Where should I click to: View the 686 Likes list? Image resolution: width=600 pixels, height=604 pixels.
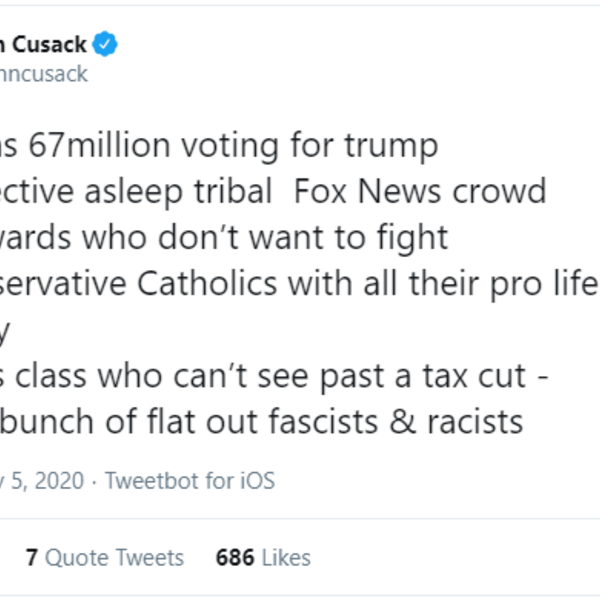pos(263,557)
